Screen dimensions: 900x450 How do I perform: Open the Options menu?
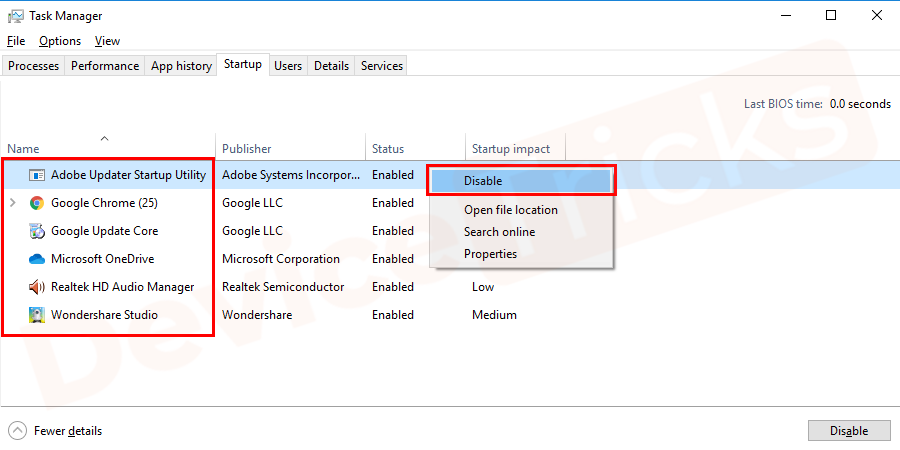[60, 41]
